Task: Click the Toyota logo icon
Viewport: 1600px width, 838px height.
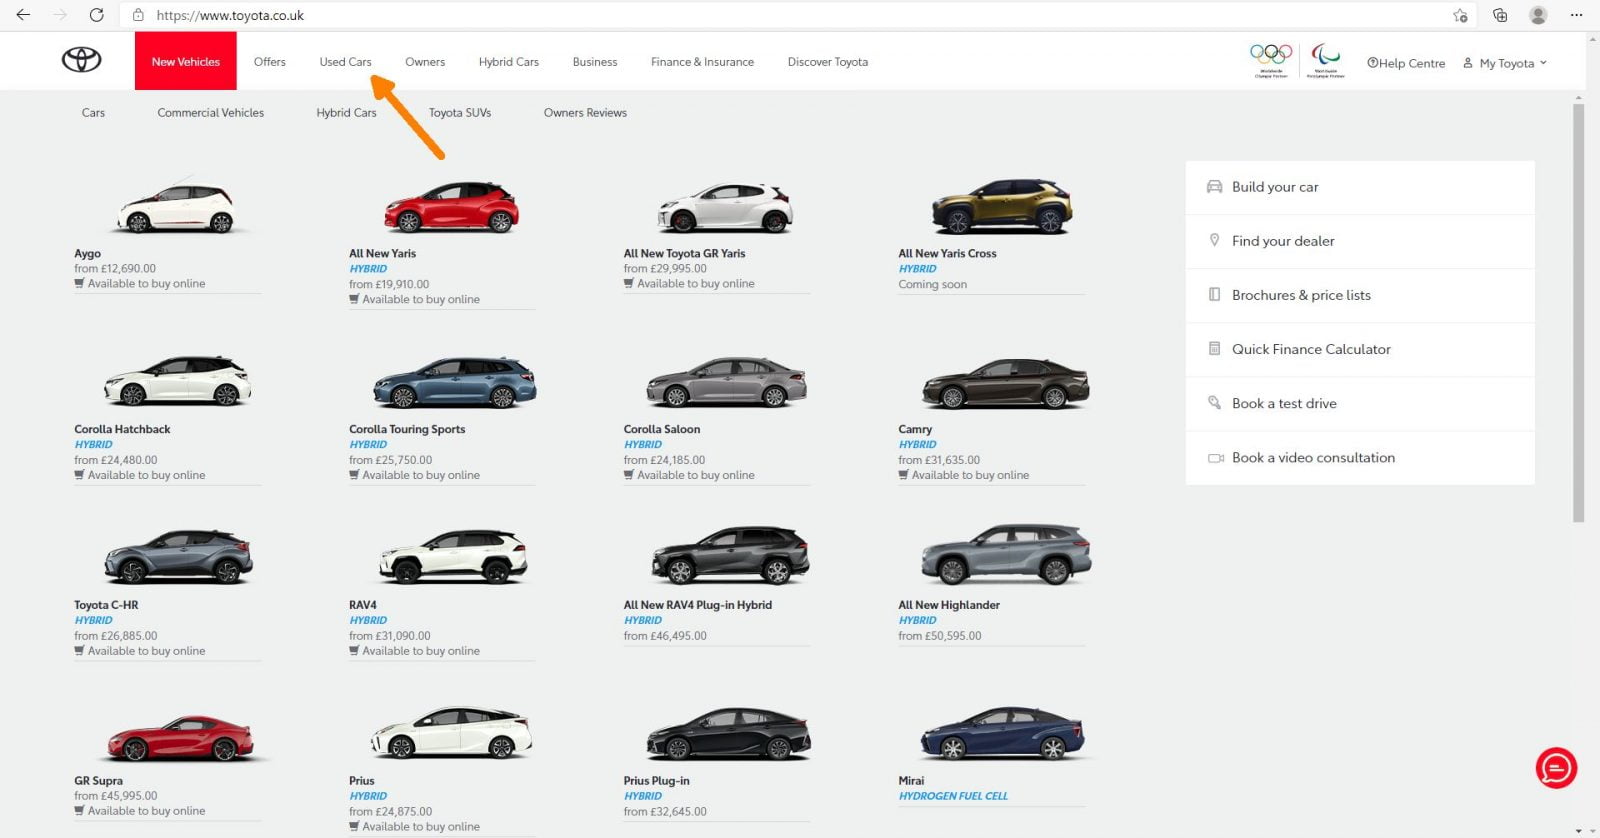Action: point(81,60)
